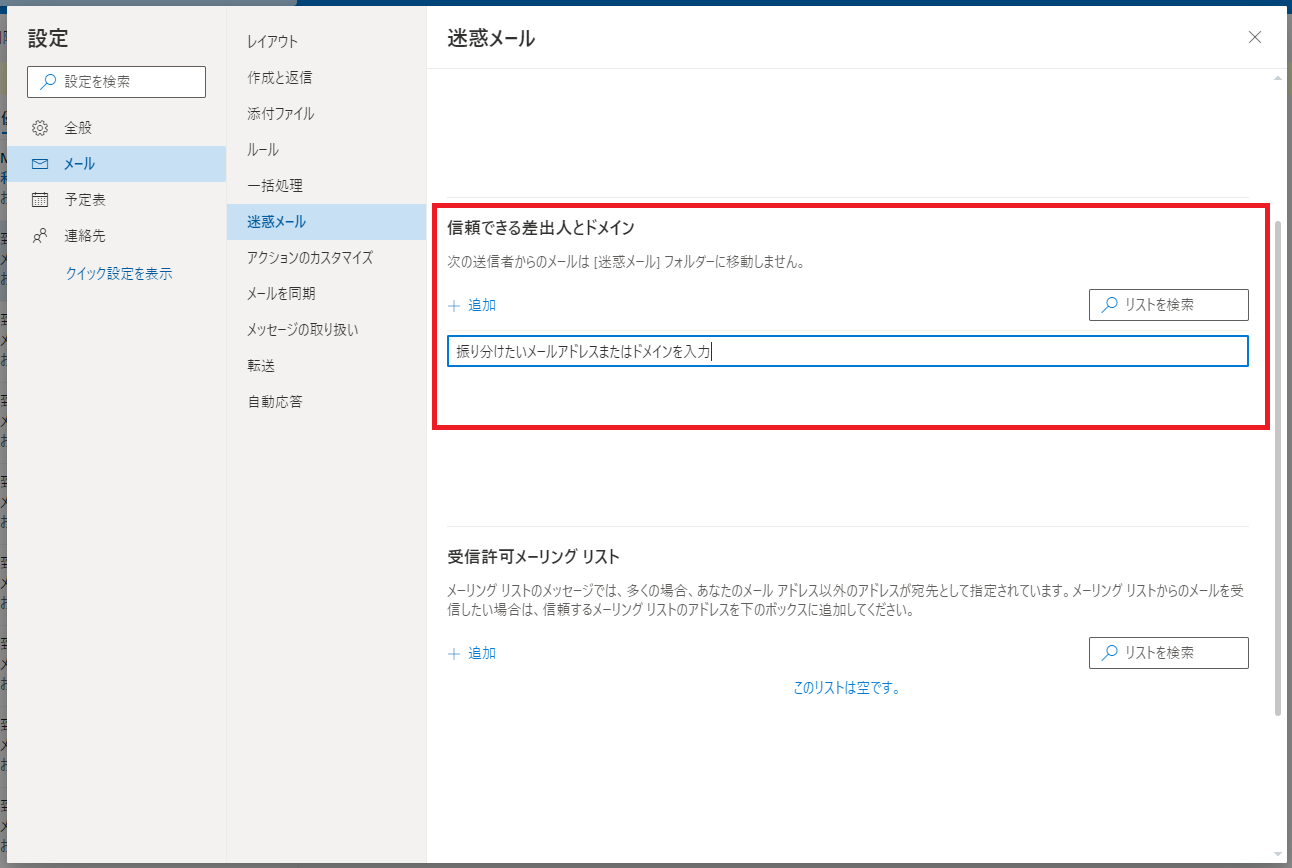Select the メール settings category

tap(116, 164)
